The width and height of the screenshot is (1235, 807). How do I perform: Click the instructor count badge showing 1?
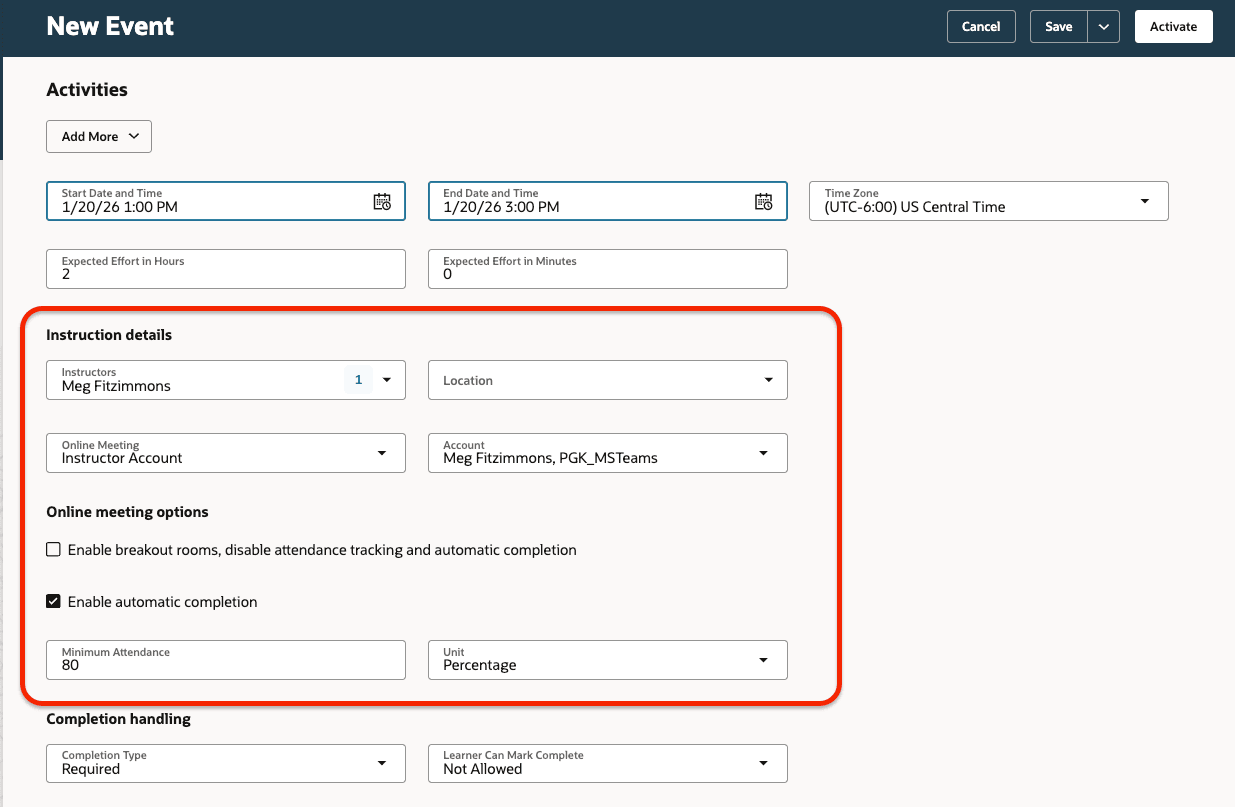click(x=358, y=380)
